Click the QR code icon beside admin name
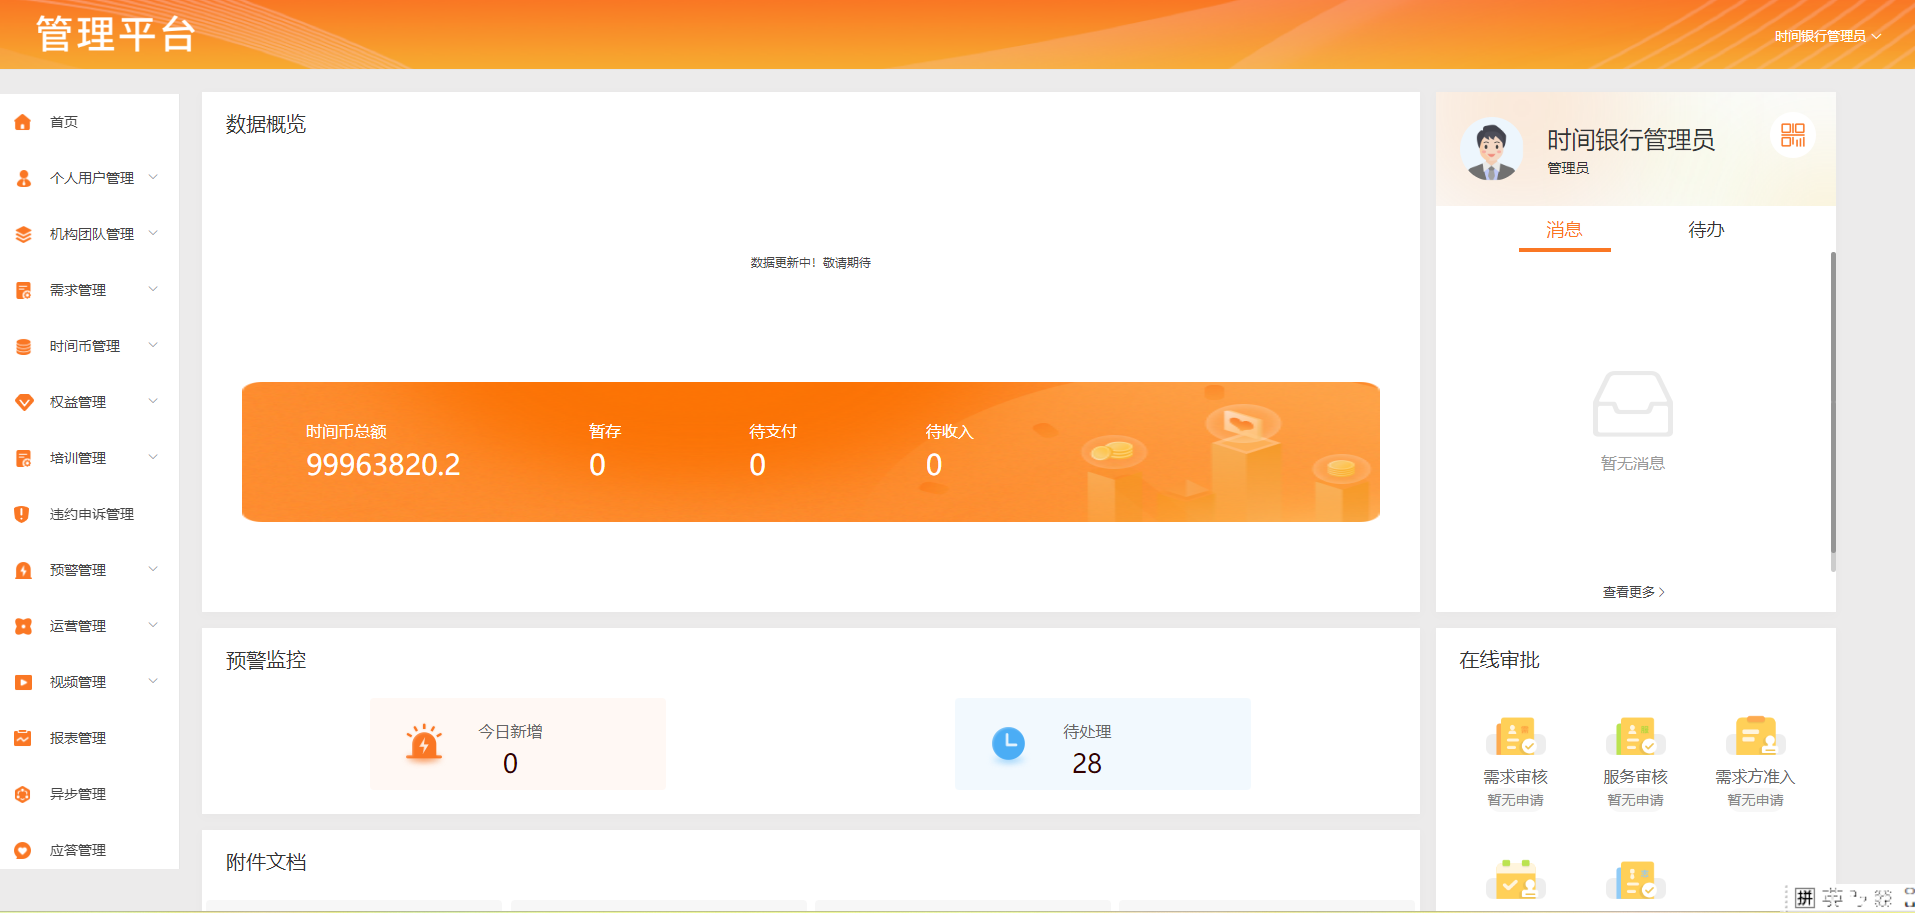Image resolution: width=1915 pixels, height=913 pixels. 1792,135
